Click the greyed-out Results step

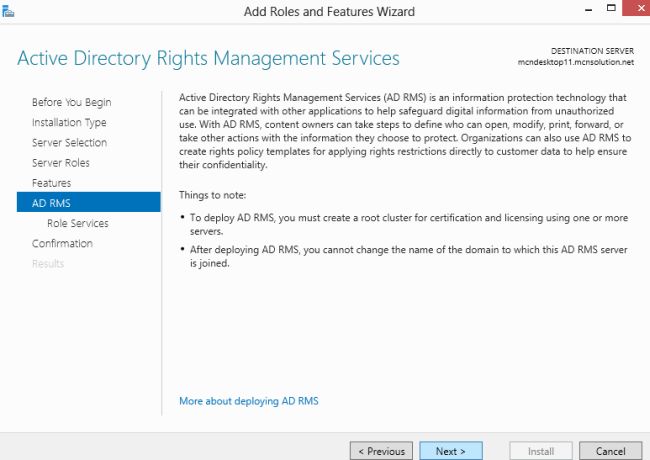click(48, 264)
